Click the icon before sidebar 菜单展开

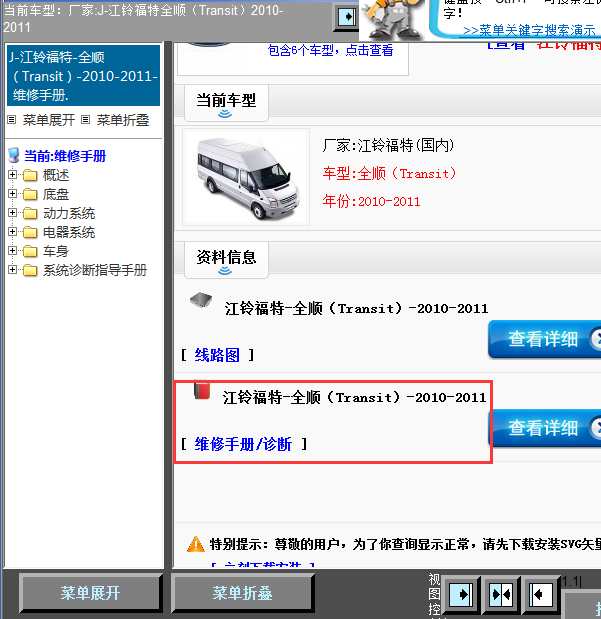11,119
